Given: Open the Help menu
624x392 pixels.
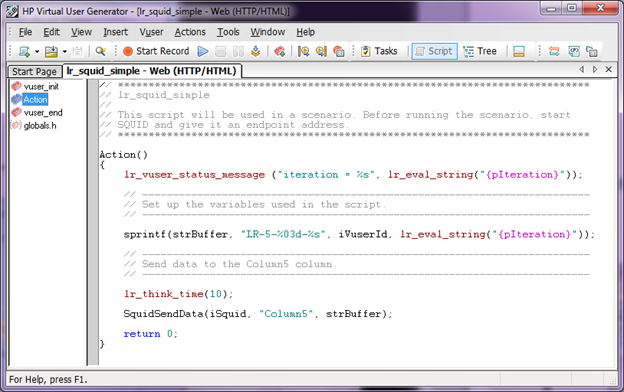Looking at the screenshot, I should click(x=305, y=32).
